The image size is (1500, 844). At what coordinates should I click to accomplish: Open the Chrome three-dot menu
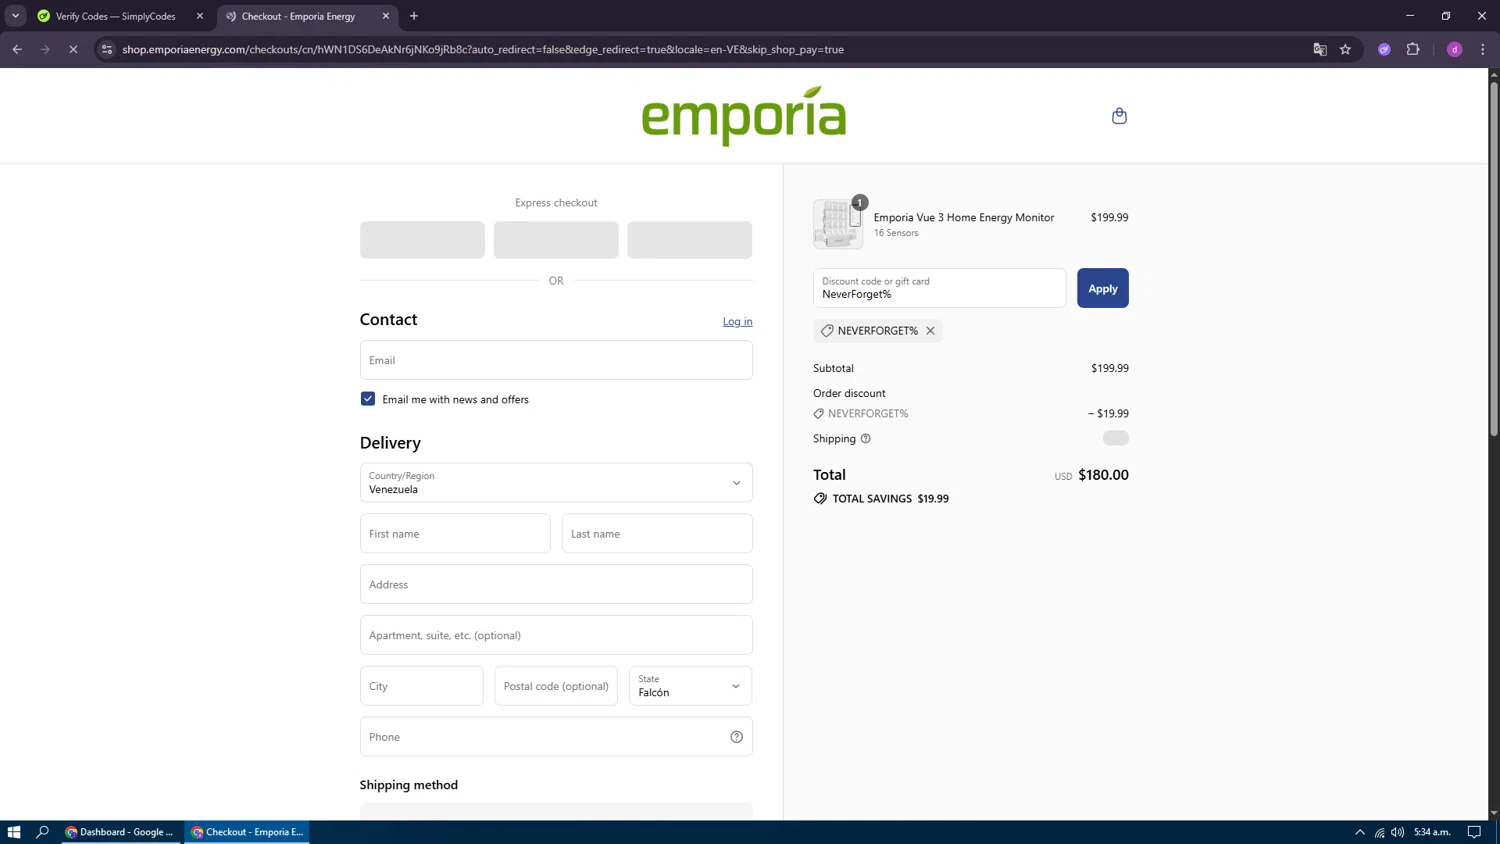pyautogui.click(x=1483, y=49)
